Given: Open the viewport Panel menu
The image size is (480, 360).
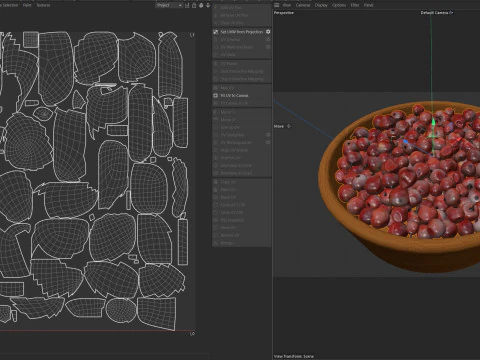Looking at the screenshot, I should point(368,5).
